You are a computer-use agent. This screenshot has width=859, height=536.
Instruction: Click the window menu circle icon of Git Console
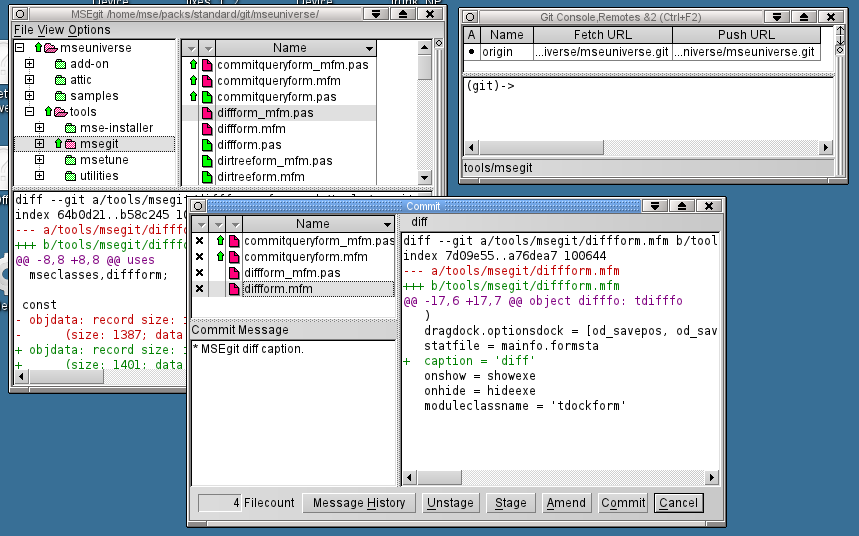(x=470, y=17)
